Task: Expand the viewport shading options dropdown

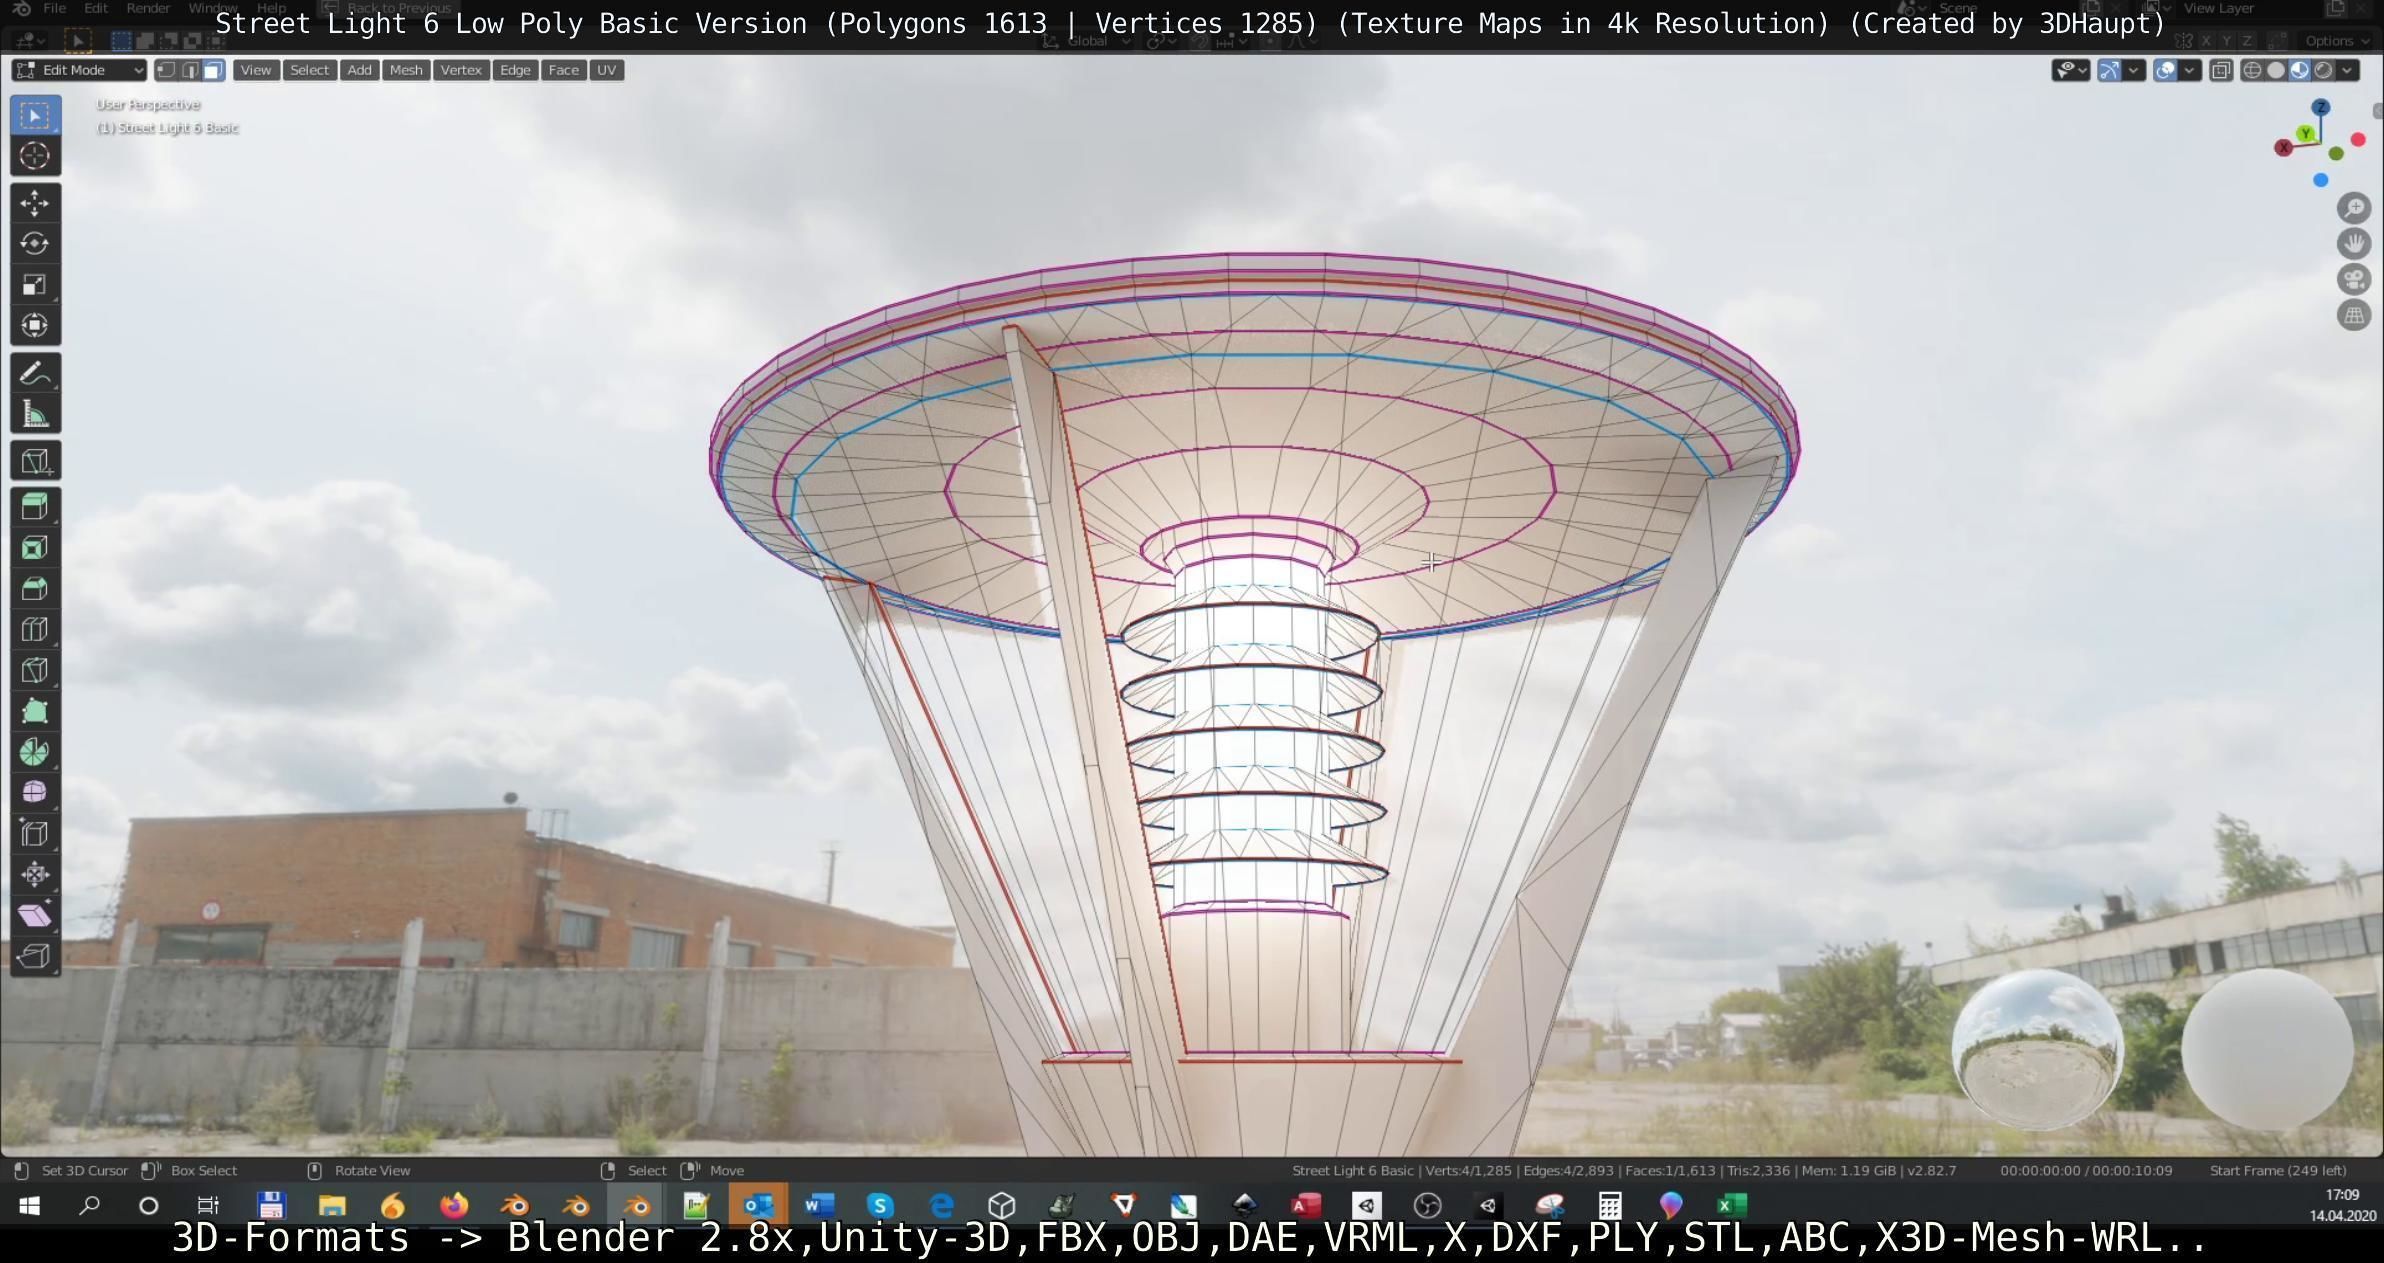Action: click(x=2347, y=70)
